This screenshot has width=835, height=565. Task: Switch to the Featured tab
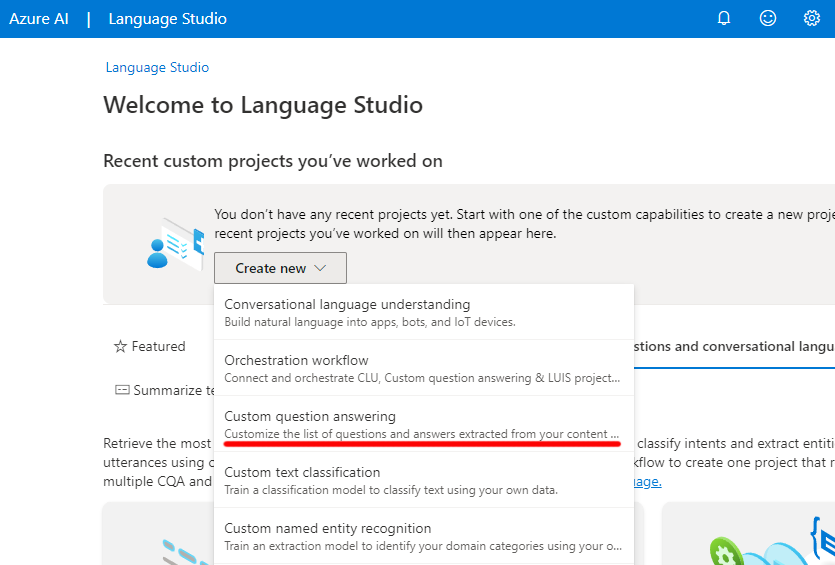pos(150,346)
